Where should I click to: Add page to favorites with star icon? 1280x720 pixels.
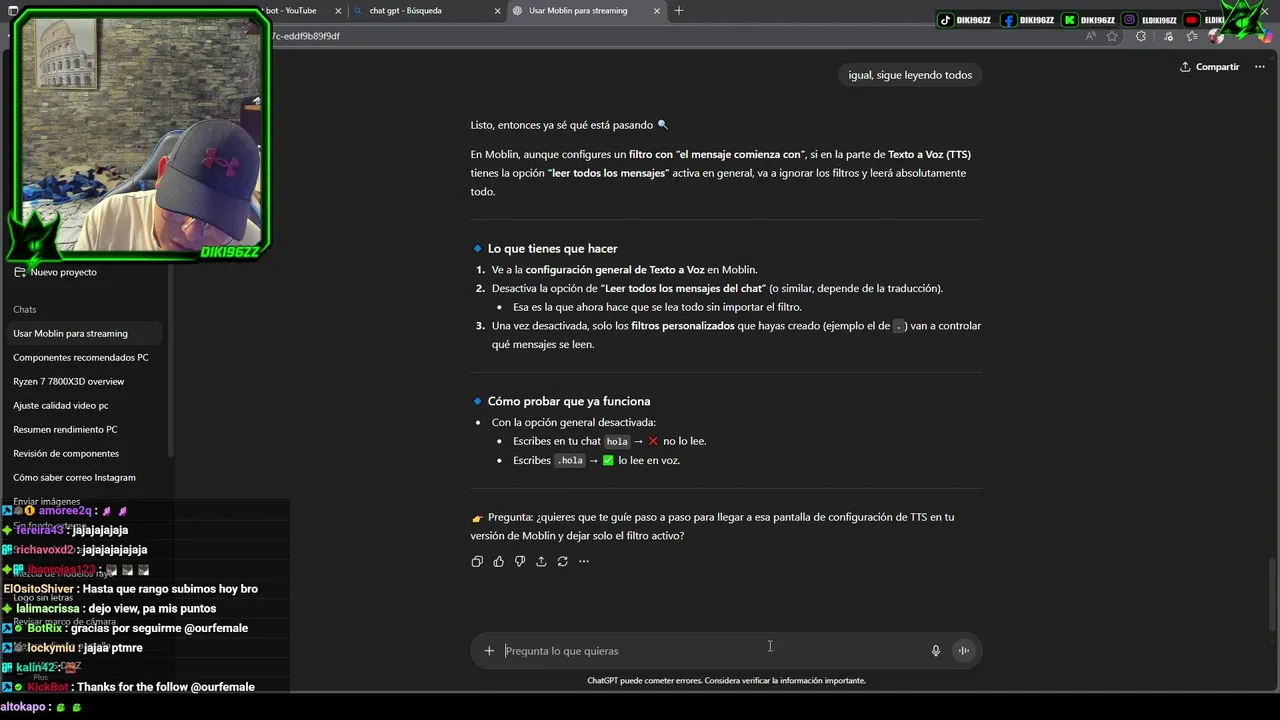1112,36
